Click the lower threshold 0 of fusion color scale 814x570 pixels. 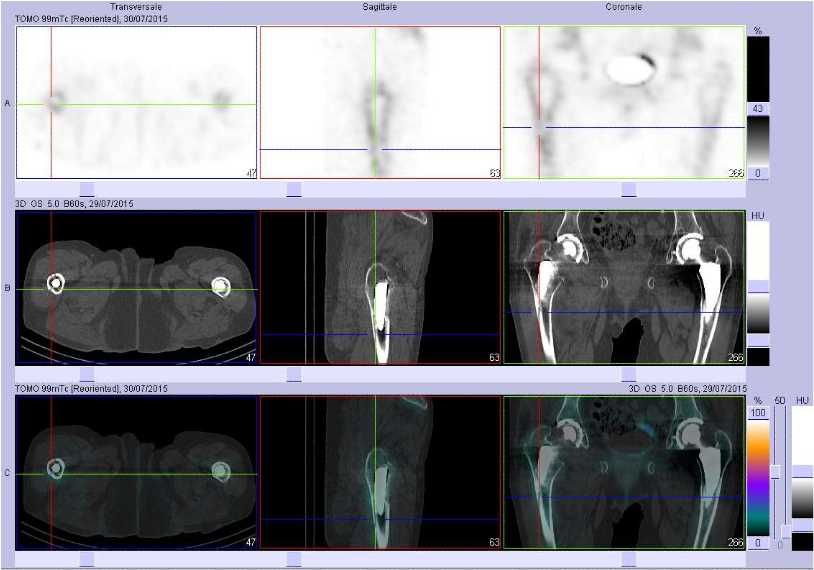(758, 543)
